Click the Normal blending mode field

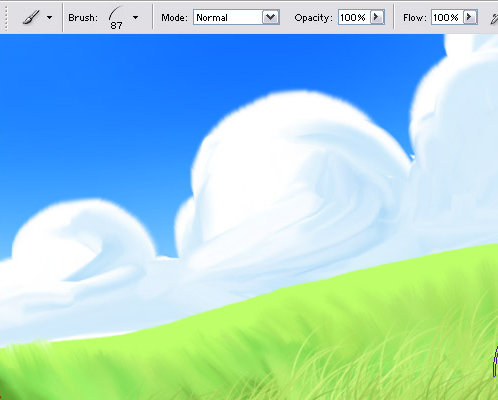pyautogui.click(x=228, y=17)
